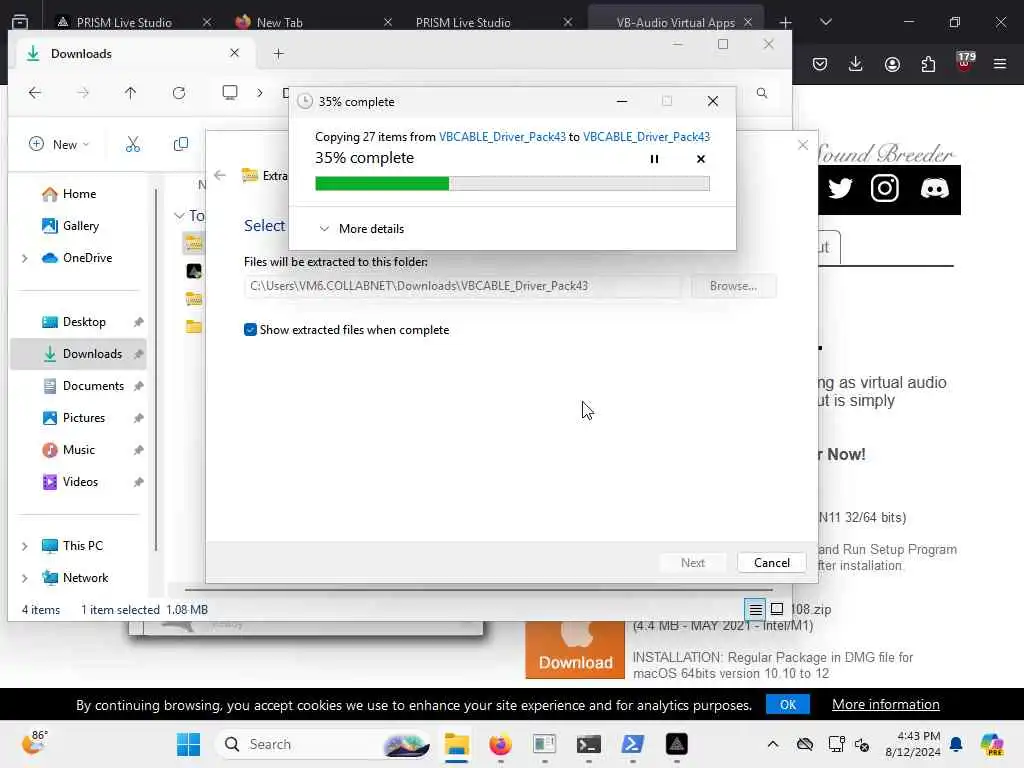The width and height of the screenshot is (1024, 768).
Task: Expand the OneDrive tree node
Action: (x=25, y=258)
